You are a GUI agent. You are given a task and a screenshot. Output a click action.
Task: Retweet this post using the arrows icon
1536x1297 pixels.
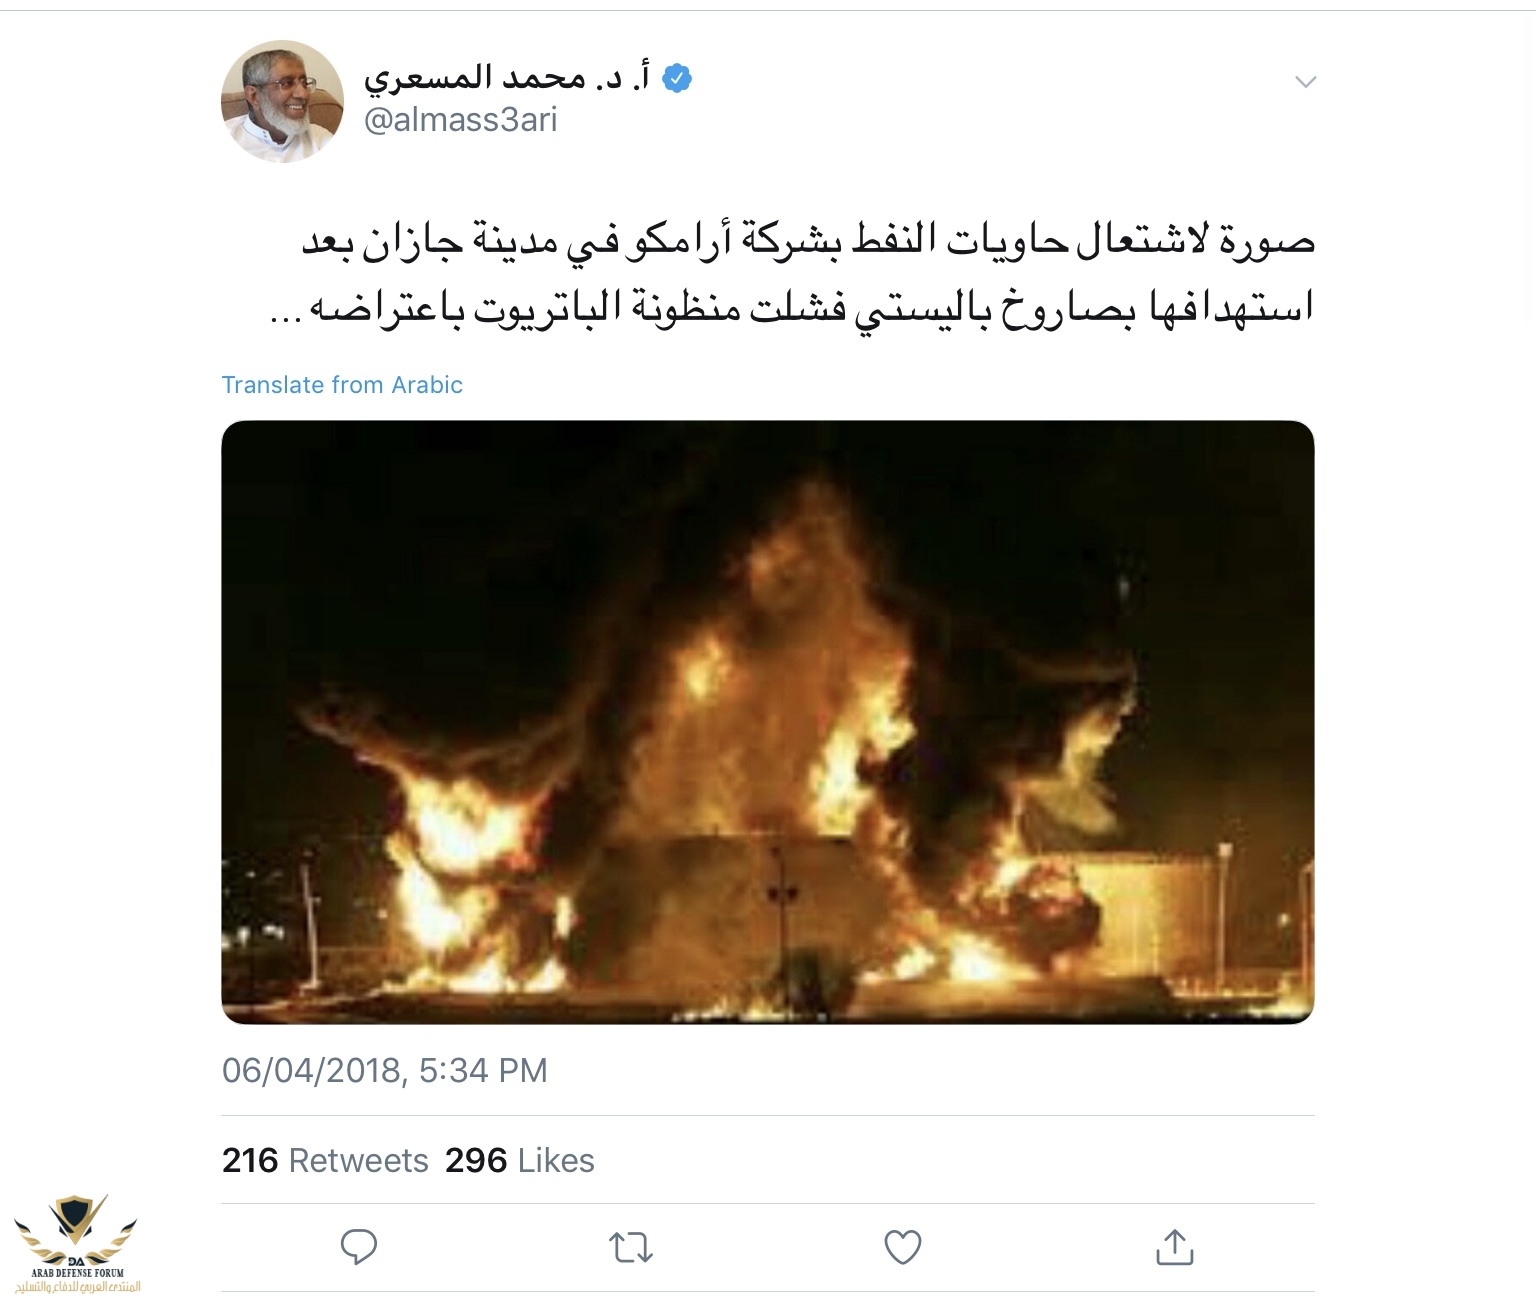click(631, 1247)
